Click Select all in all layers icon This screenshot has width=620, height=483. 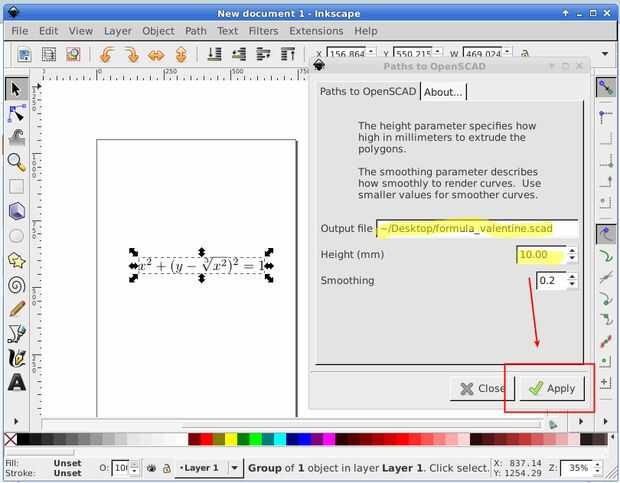pos(49,55)
